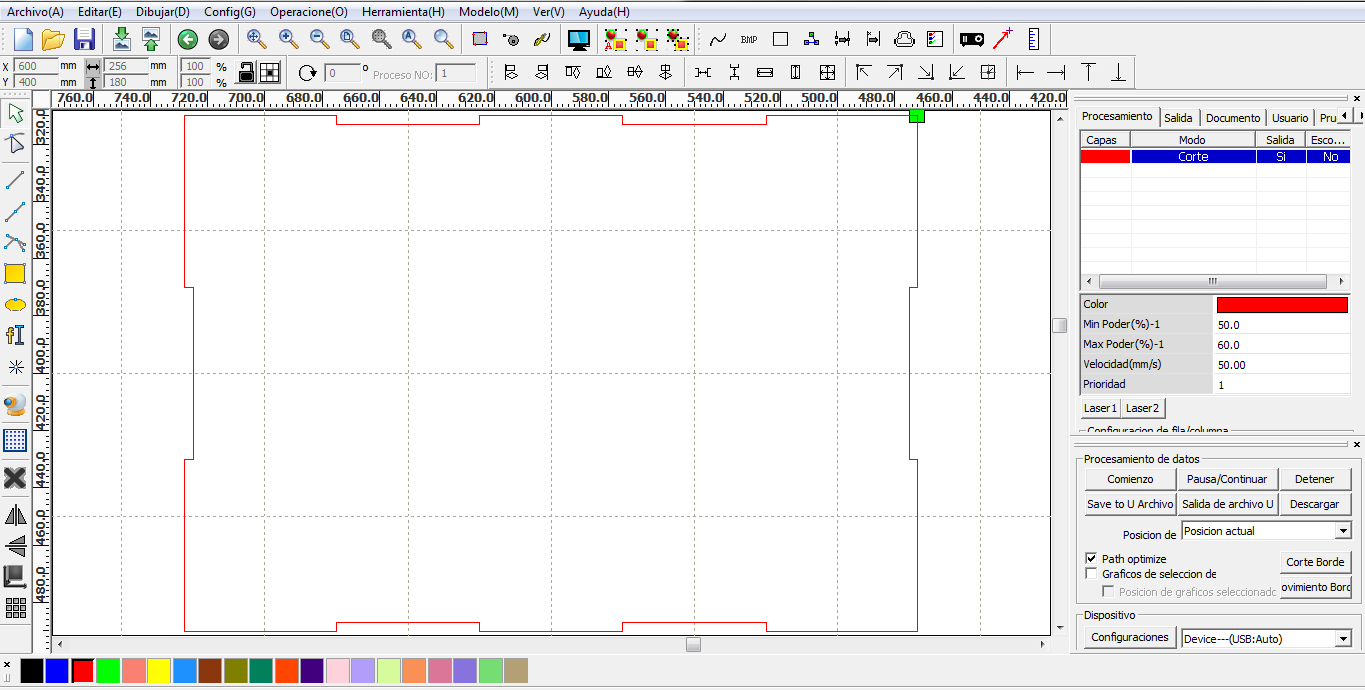
Task: Click the delete X tool in left toolbar
Action: [15, 477]
